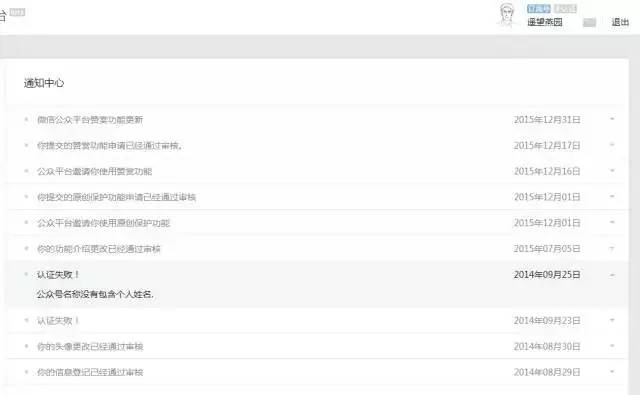This screenshot has height=395, width=640.
Task: Click the account avatar sketch portrait
Action: pyautogui.click(x=507, y=15)
